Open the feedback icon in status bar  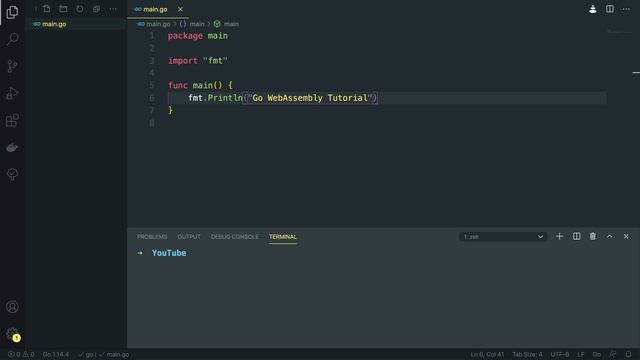tap(613, 354)
